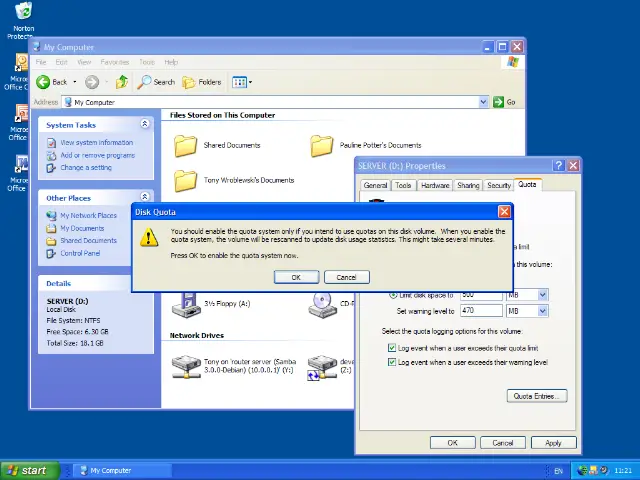Click the EN language indicator in taskbar
The width and height of the screenshot is (640, 480).
(558, 471)
